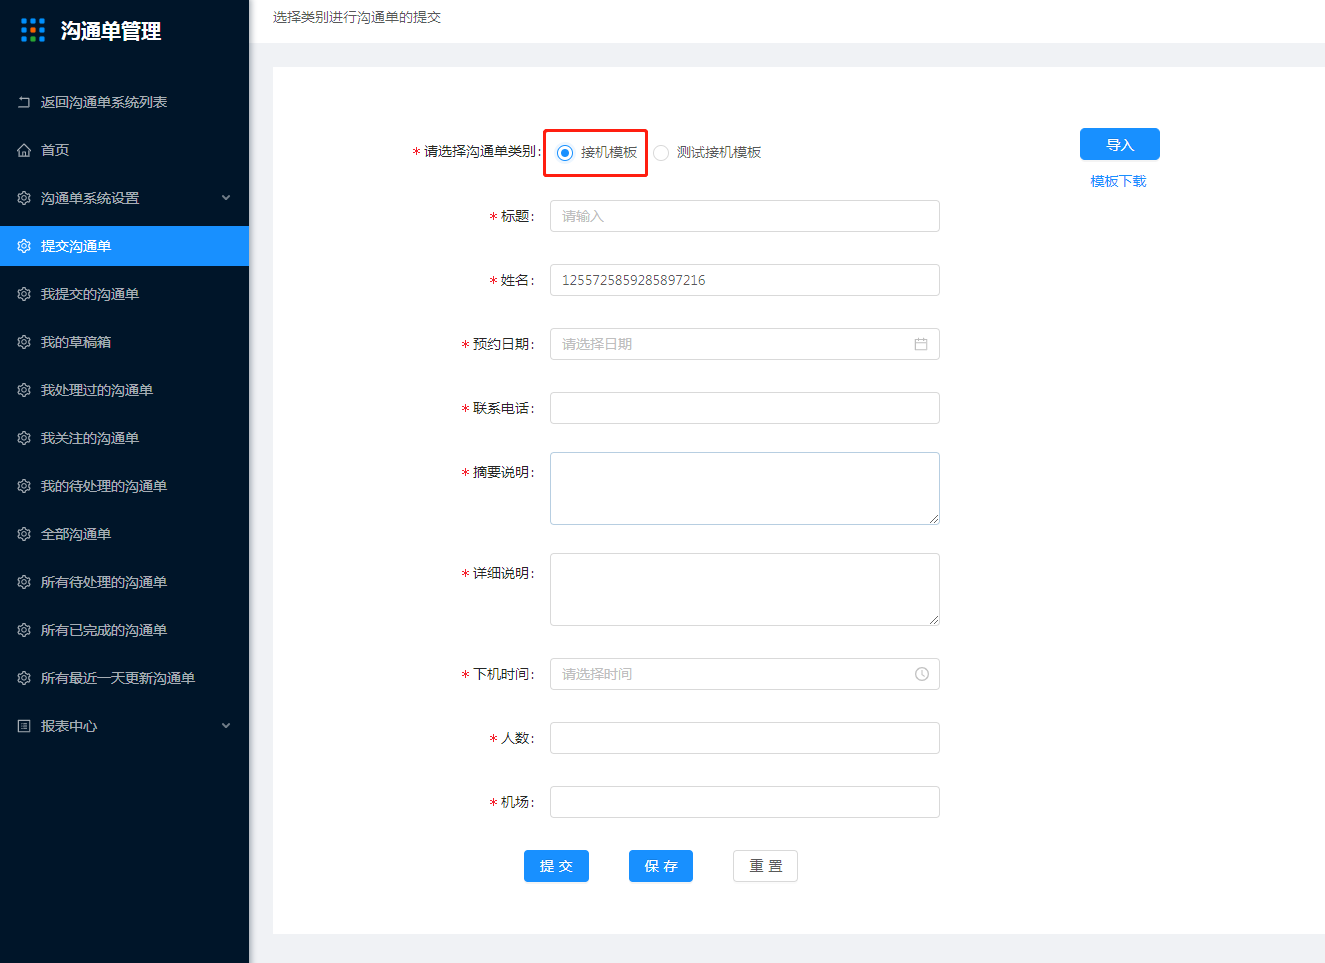Viewport: 1325px width, 963px height.
Task: Open 我的待处理的沟通单 menu item
Action: tap(124, 486)
